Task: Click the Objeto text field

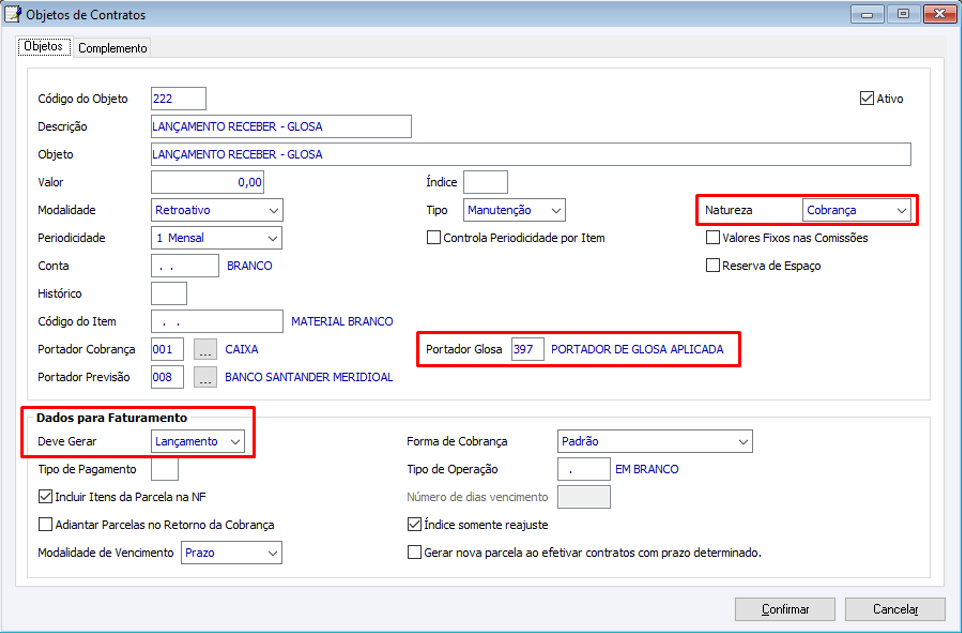Action: coord(531,154)
